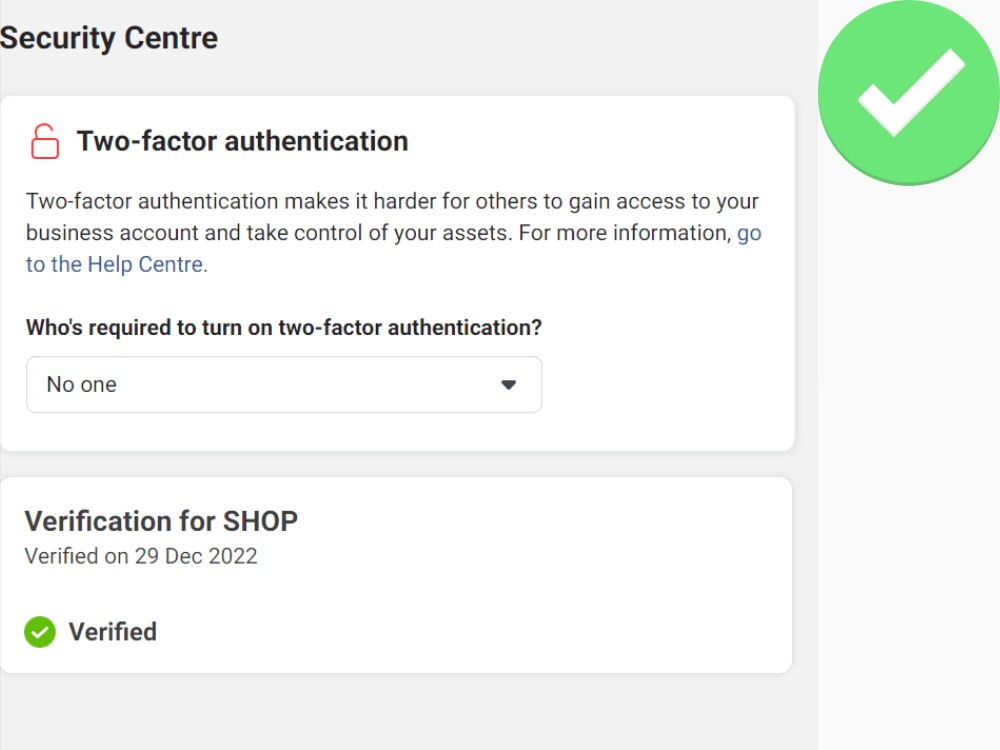
Task: Click the 'Verified on 29 Dec 2022' text
Action: (141, 556)
